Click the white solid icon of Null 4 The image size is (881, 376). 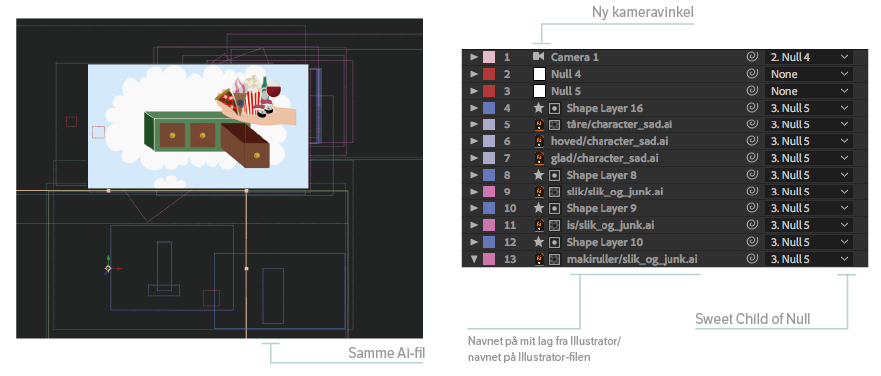coord(539,74)
